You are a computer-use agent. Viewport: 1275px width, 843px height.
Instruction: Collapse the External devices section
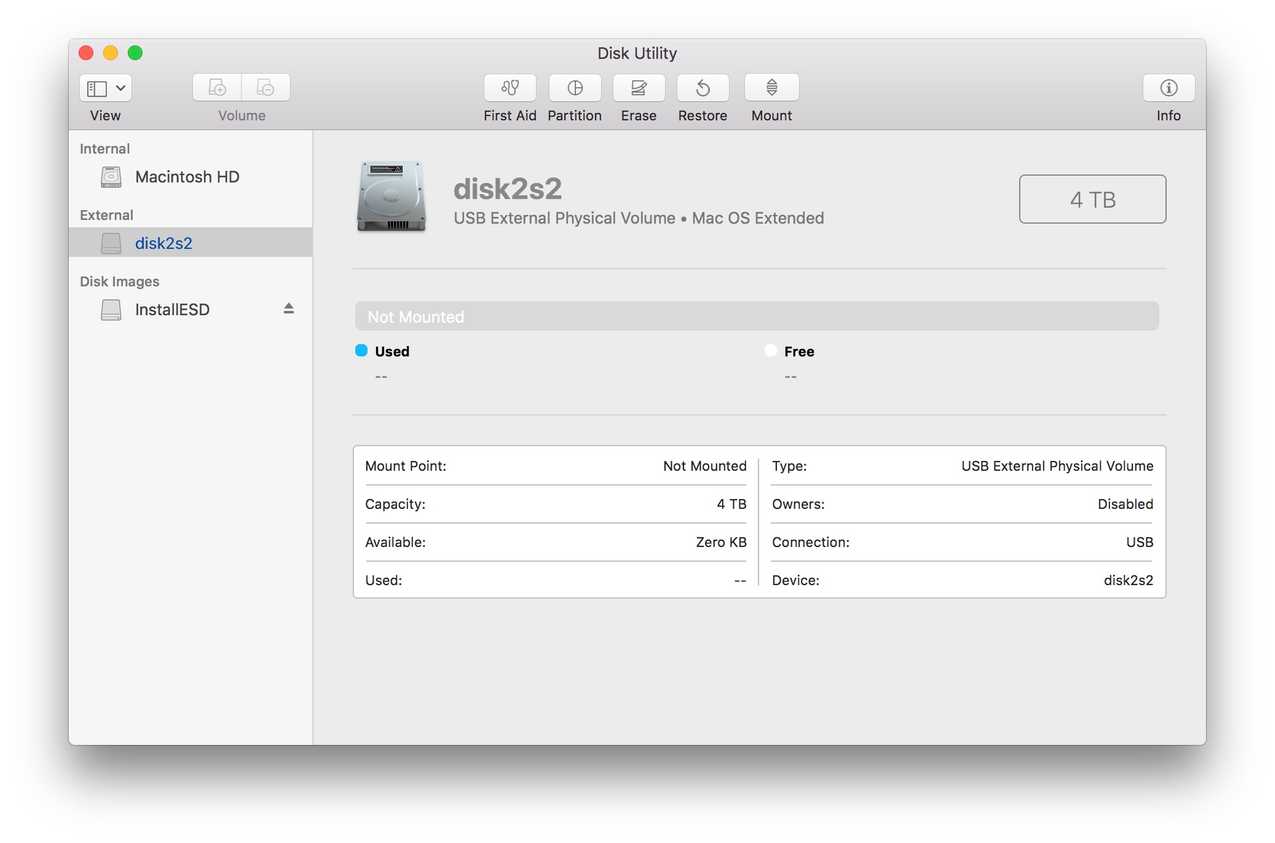(x=106, y=214)
